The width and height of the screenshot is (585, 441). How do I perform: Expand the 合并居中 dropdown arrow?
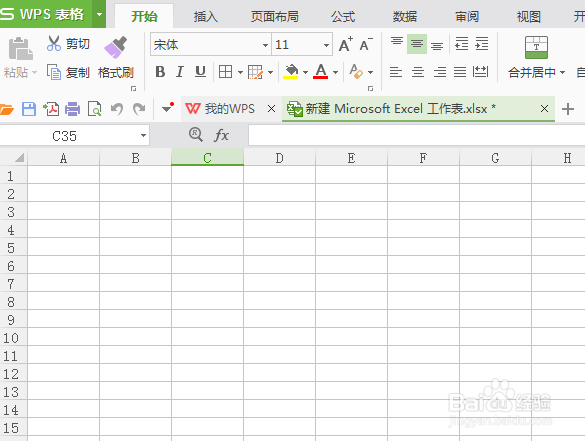[x=562, y=72]
